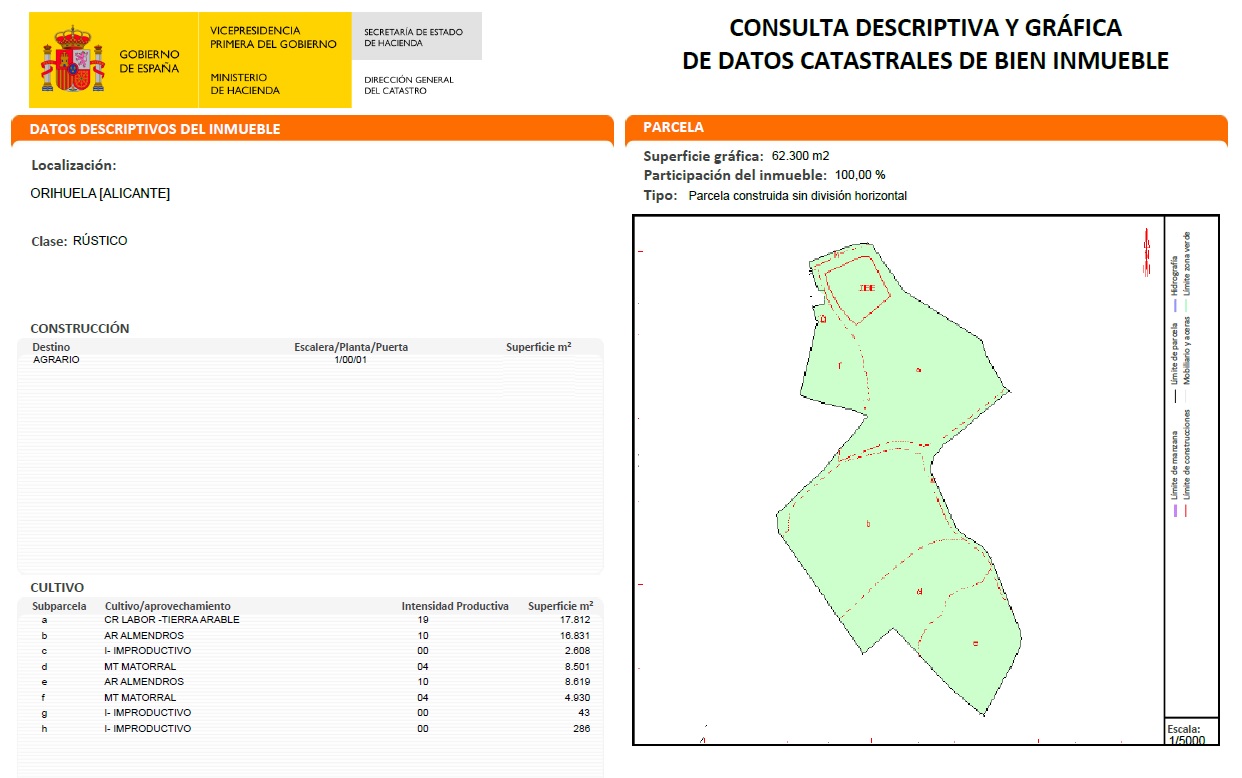Click the Spanish coat of arms emblem

(x=72, y=60)
